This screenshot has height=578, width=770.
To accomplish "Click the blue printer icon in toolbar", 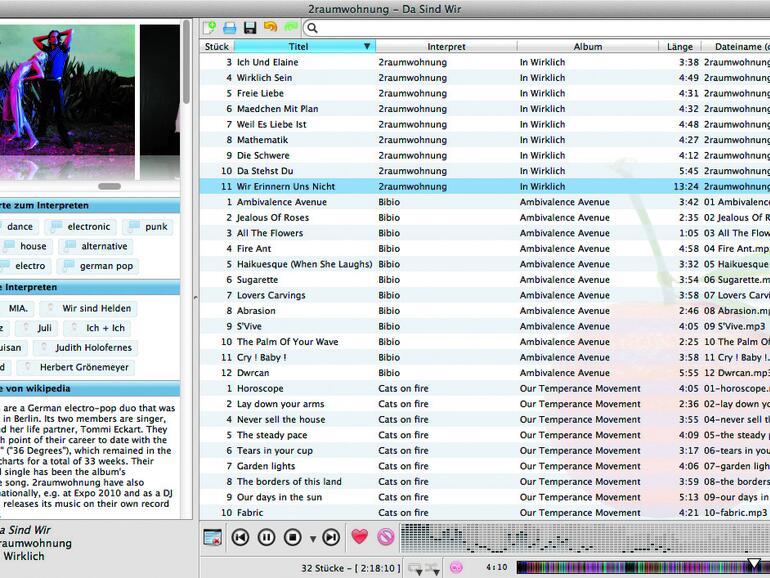I will (x=230, y=27).
